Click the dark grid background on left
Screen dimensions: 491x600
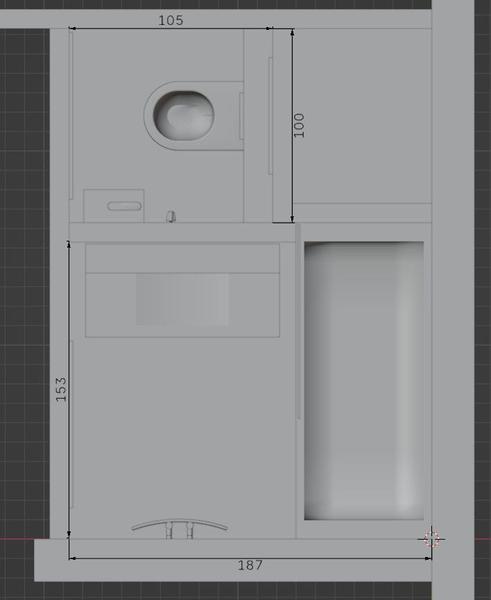click(x=24, y=283)
